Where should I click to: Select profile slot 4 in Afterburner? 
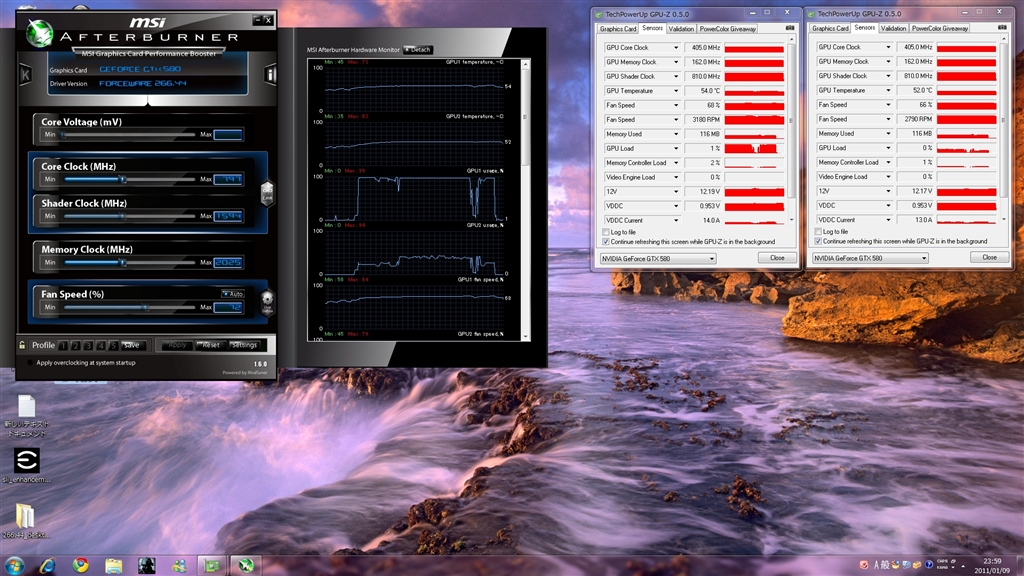[101, 345]
